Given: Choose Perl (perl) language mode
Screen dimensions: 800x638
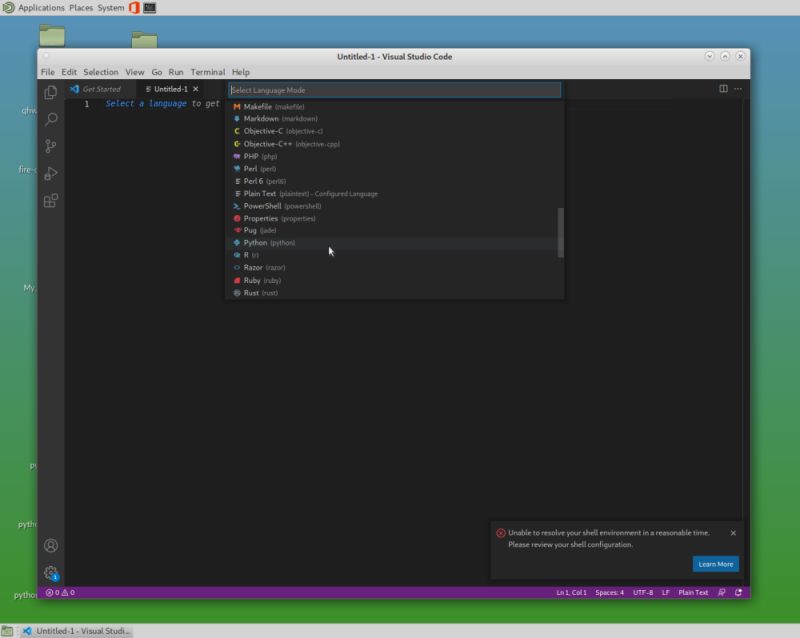Looking at the screenshot, I should point(394,168).
